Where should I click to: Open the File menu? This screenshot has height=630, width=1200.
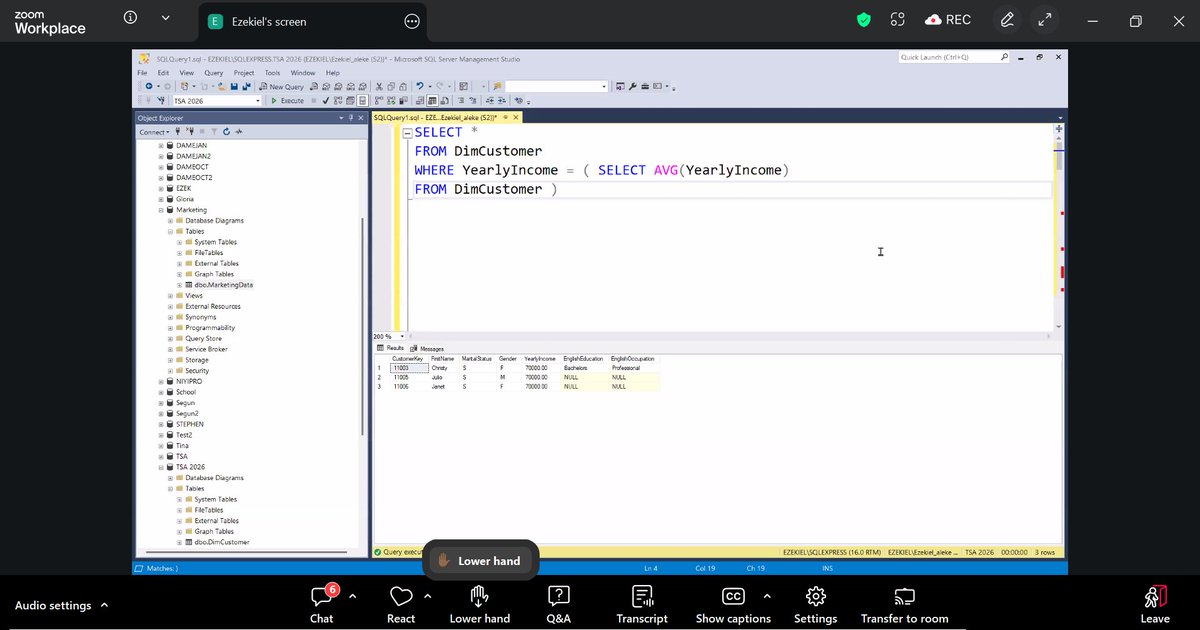click(142, 73)
